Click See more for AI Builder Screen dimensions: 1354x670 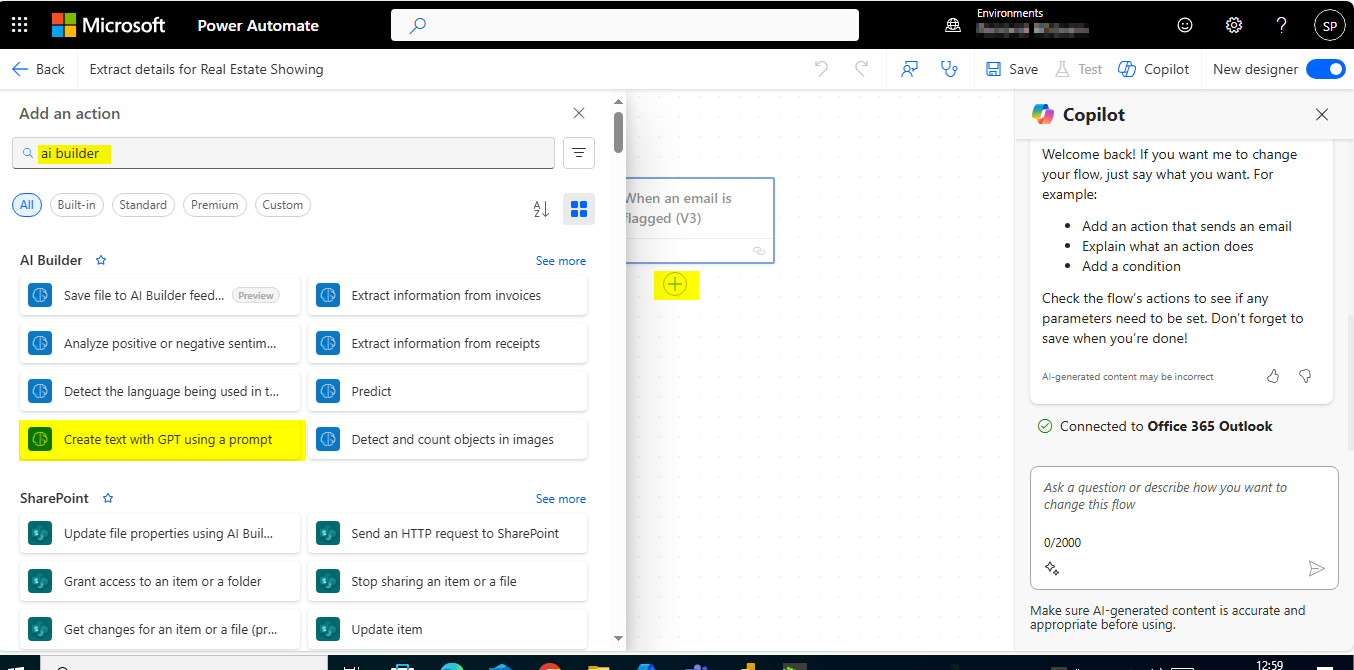pos(561,261)
